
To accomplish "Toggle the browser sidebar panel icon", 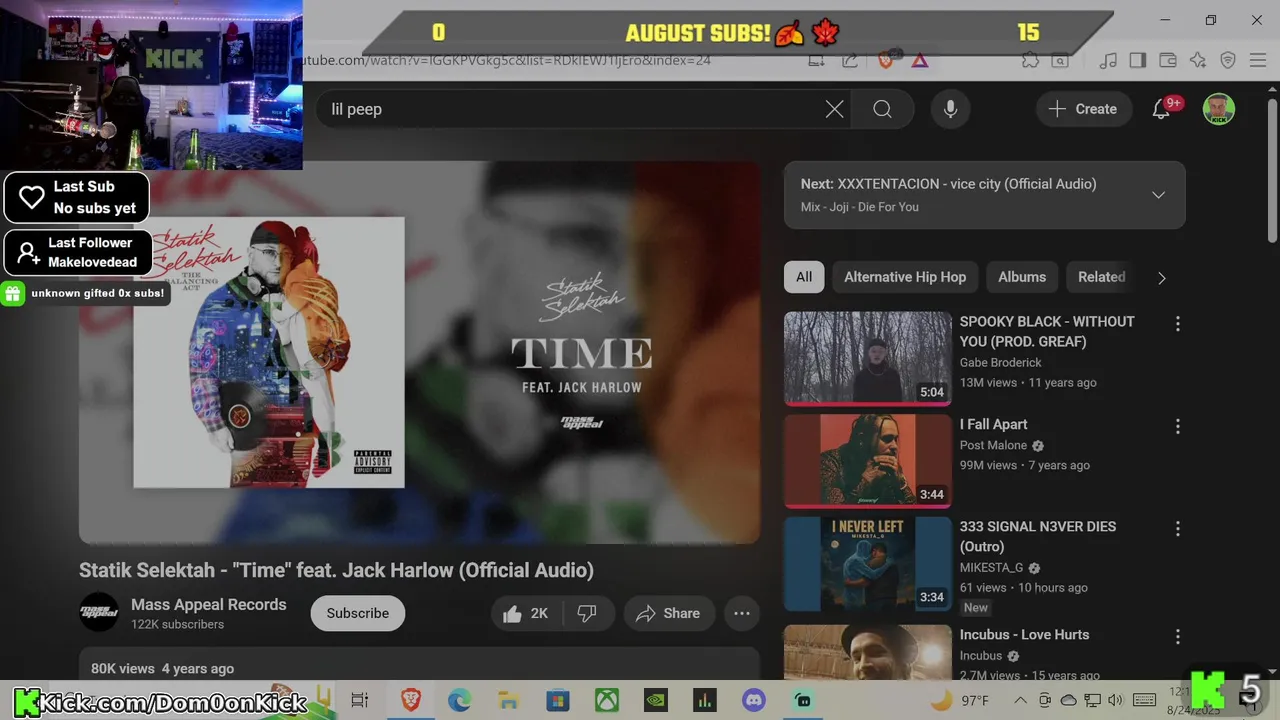I will [x=1138, y=60].
